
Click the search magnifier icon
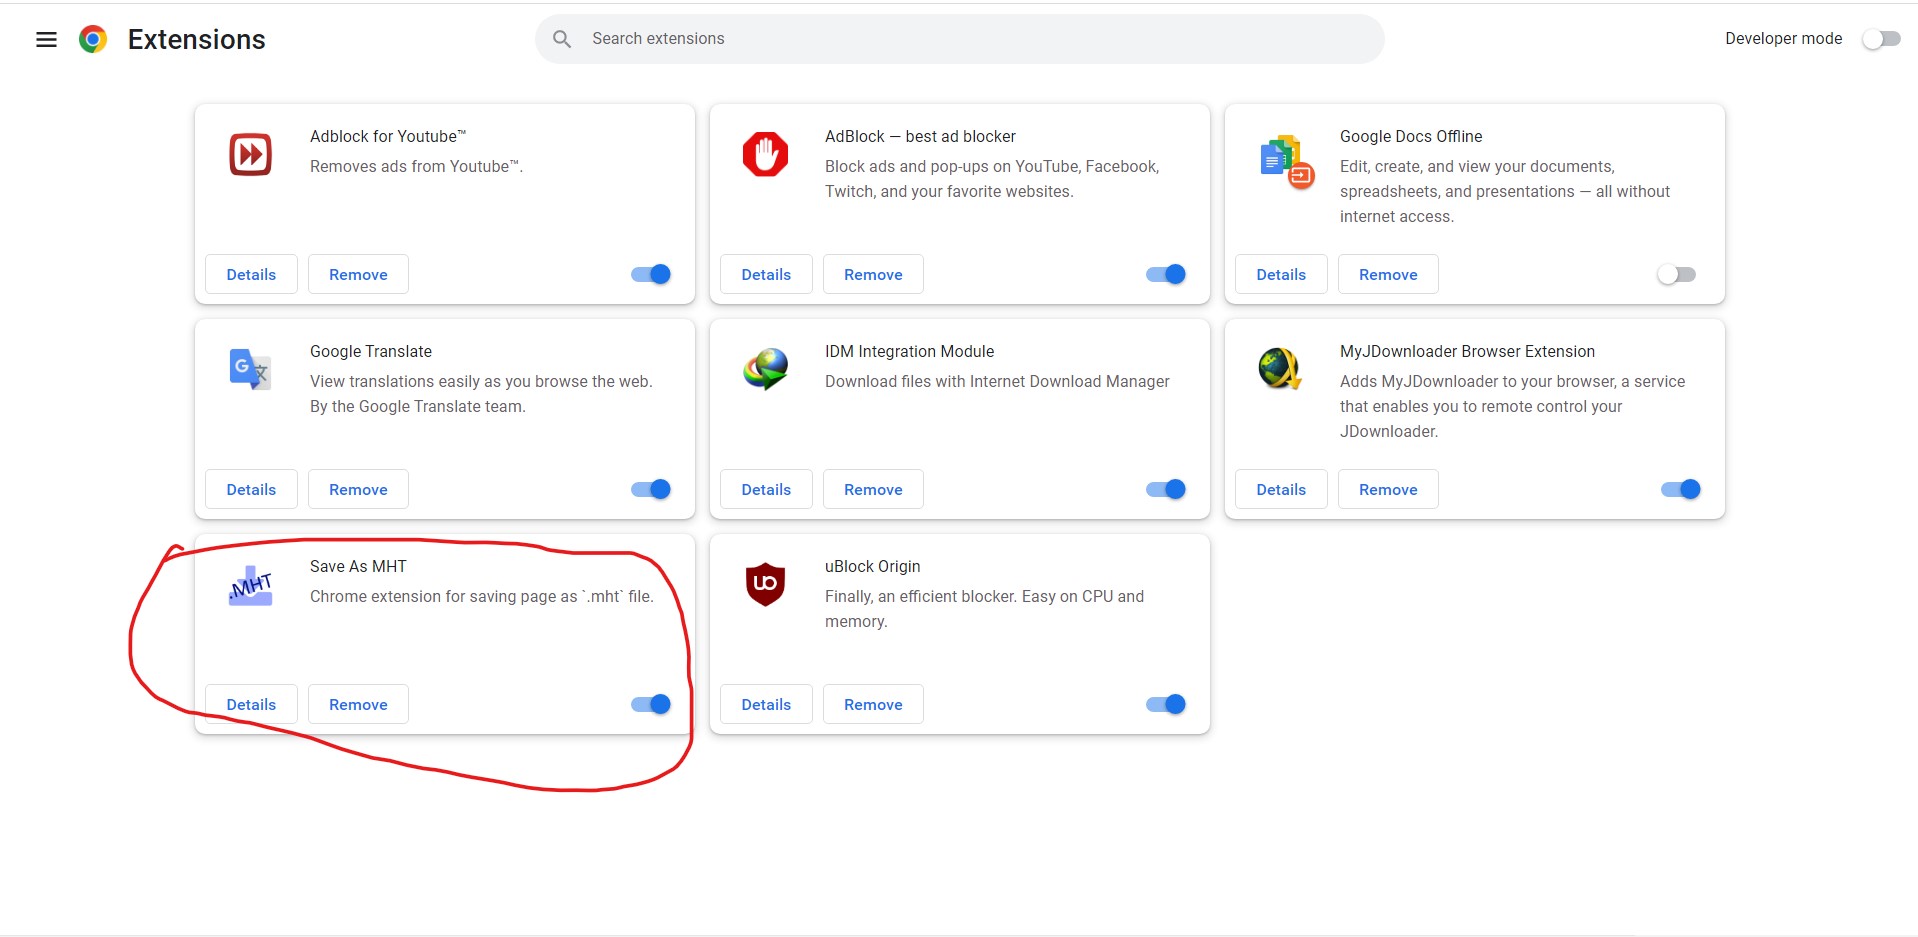click(562, 39)
